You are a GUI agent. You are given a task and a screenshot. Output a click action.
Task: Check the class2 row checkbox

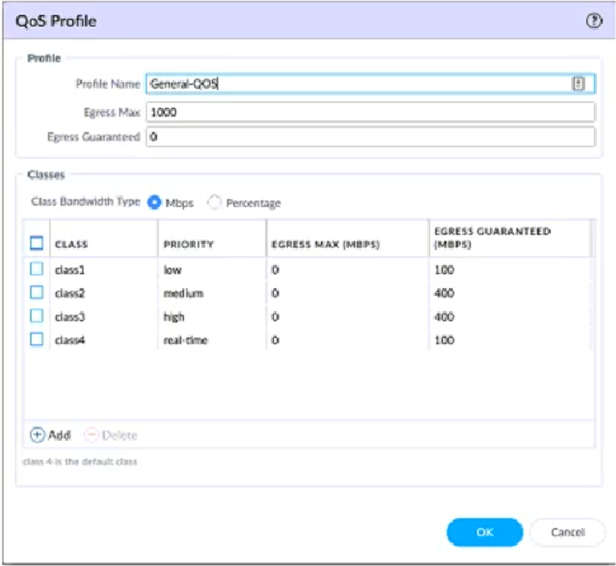tap(37, 293)
